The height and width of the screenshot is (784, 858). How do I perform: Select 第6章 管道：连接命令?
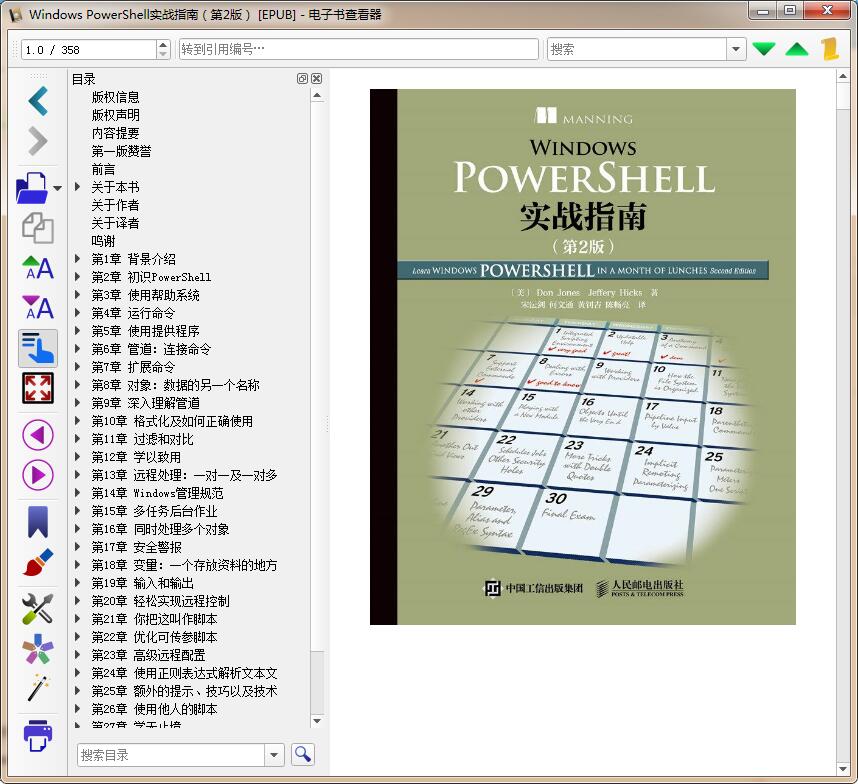tap(152, 349)
